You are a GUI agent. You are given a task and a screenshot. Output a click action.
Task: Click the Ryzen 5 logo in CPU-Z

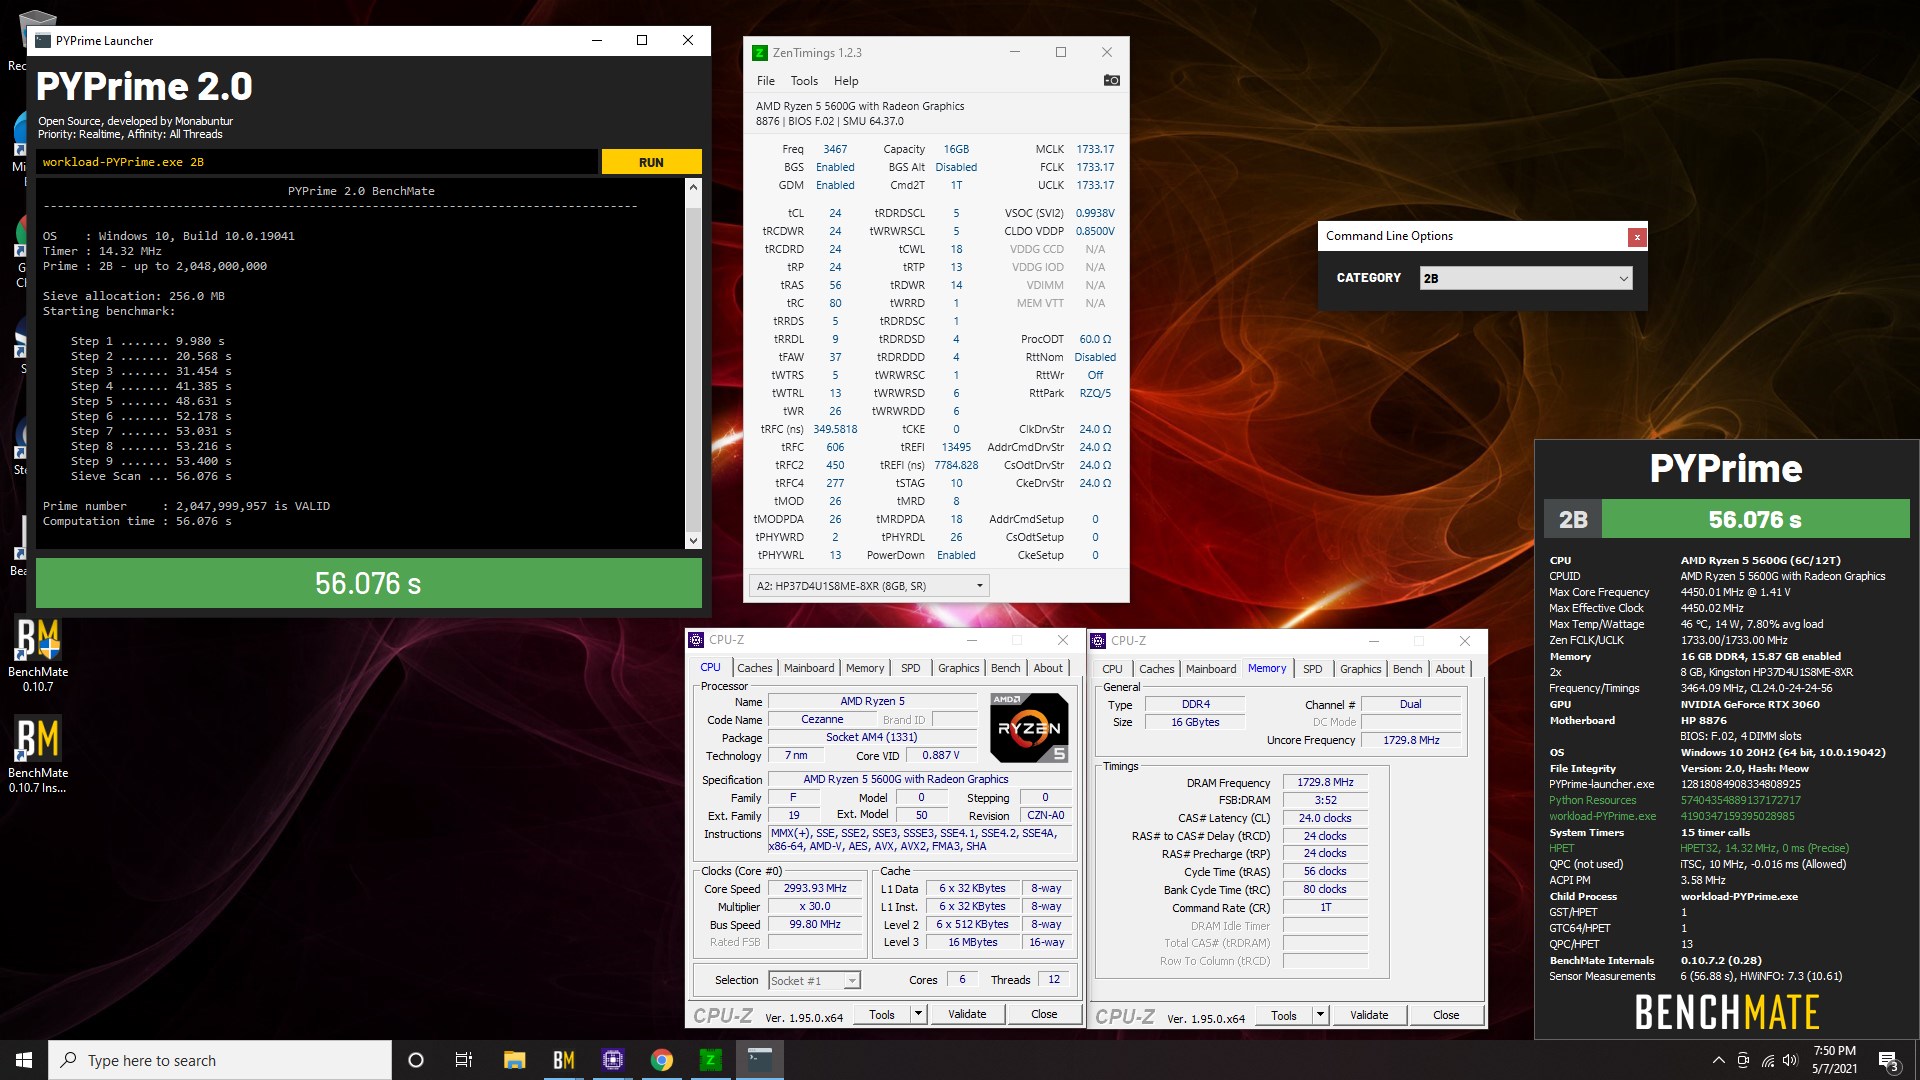1029,727
